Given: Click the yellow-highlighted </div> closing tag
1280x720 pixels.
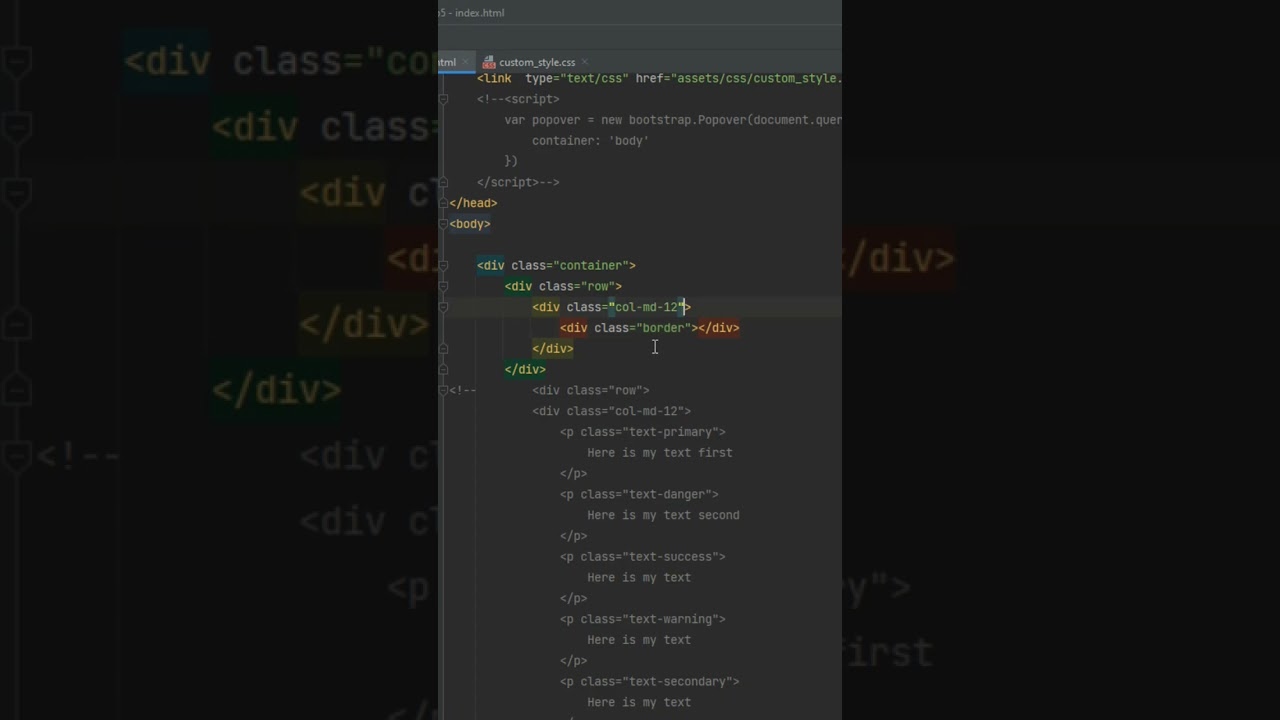Looking at the screenshot, I should point(553,349).
